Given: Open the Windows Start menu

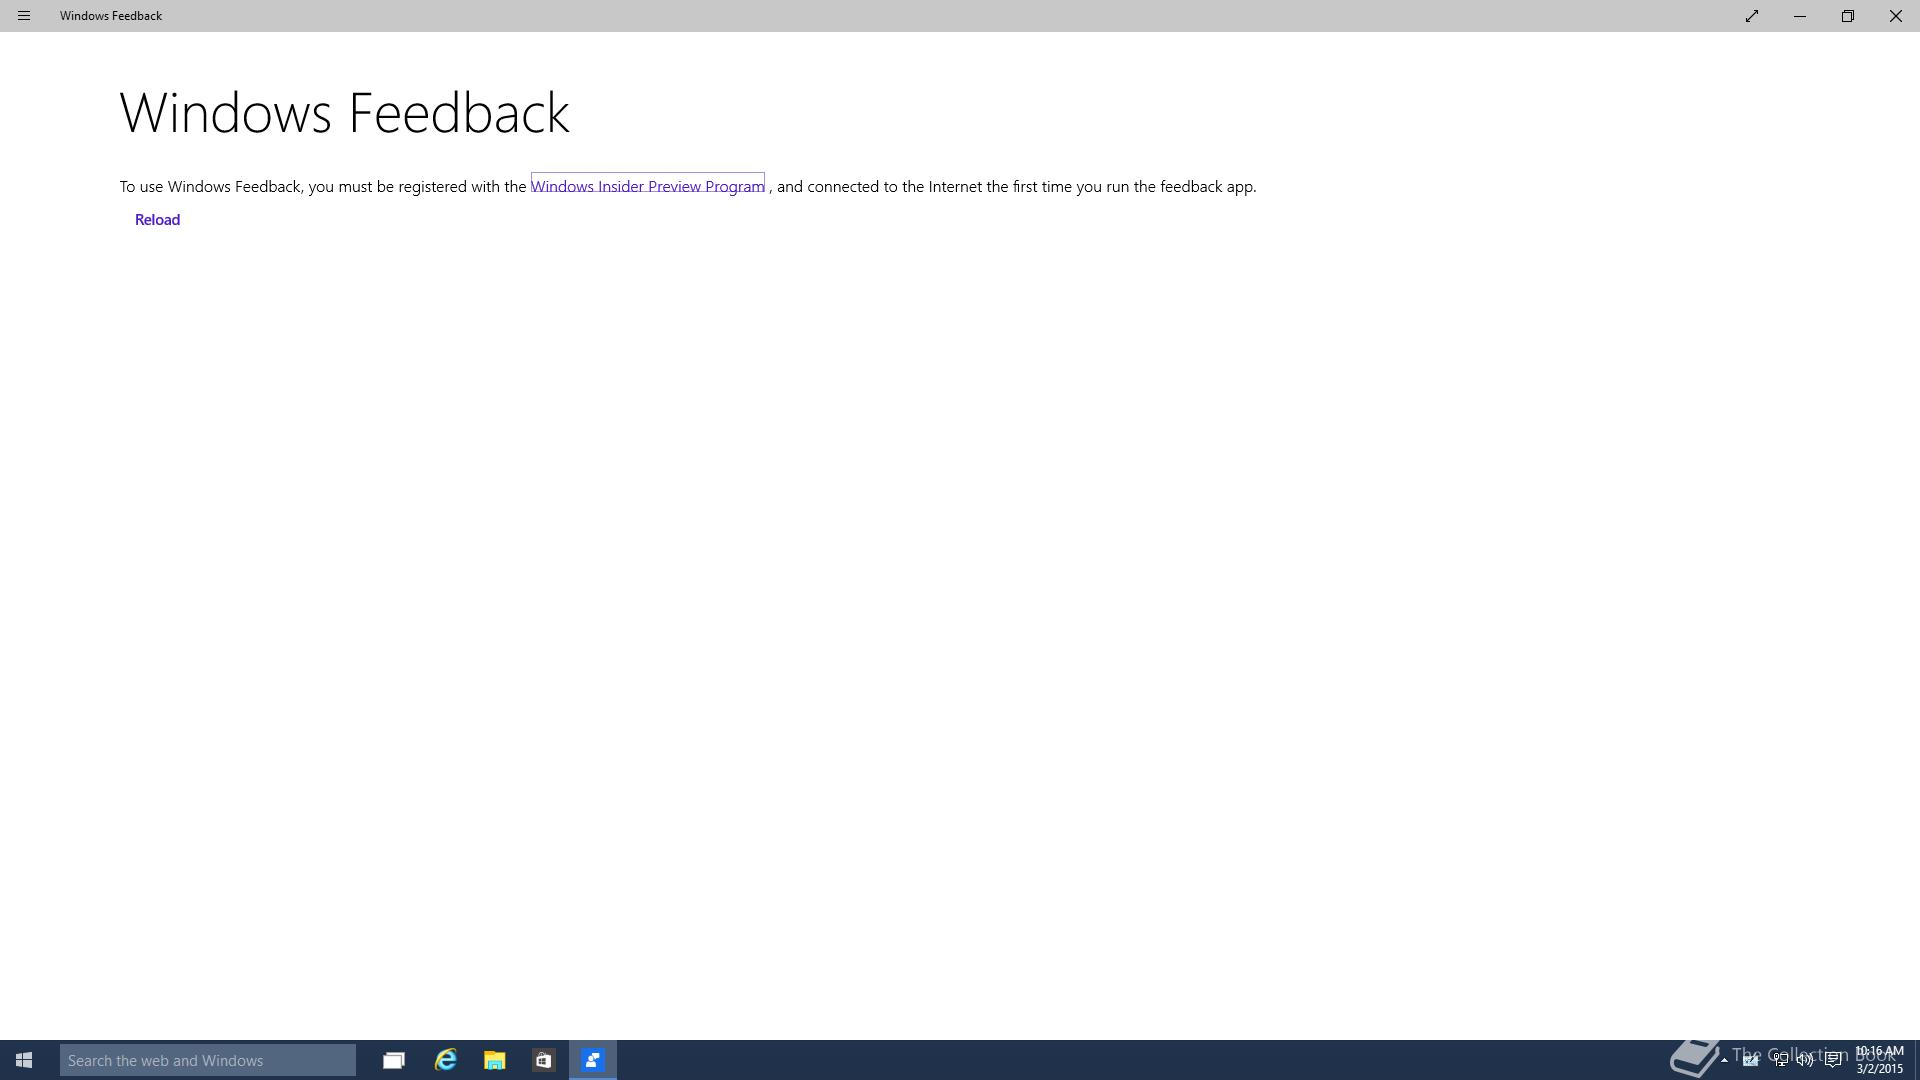Looking at the screenshot, I should tap(24, 1060).
